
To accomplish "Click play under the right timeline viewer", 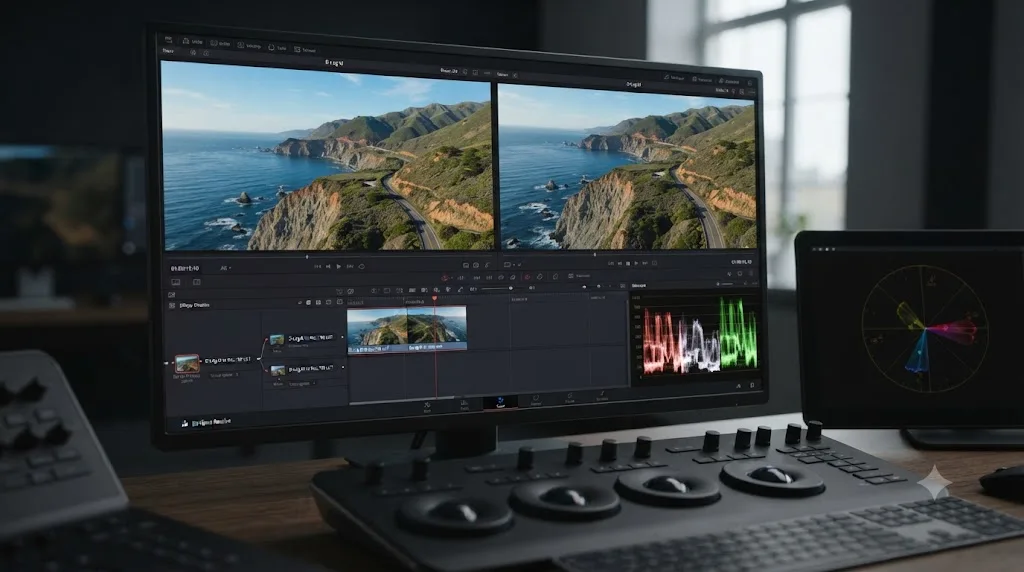I will (x=636, y=263).
